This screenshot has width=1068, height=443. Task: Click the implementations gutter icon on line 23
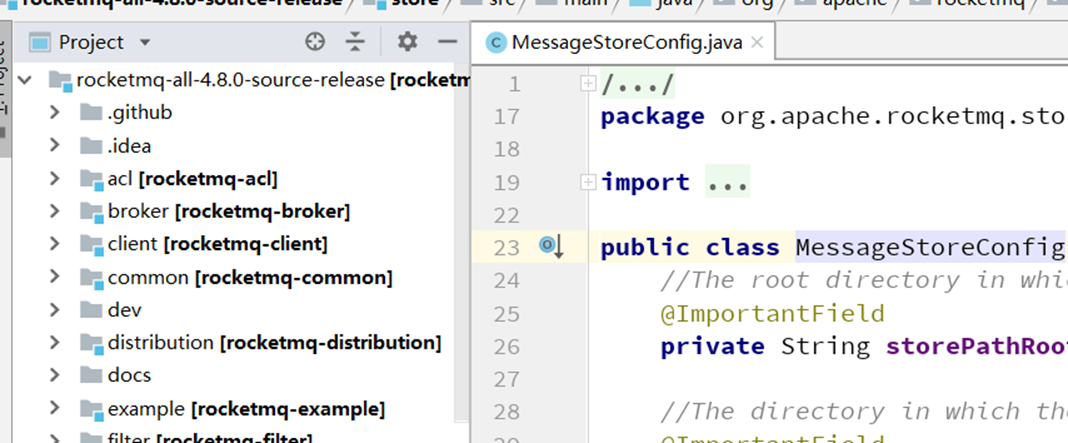551,246
